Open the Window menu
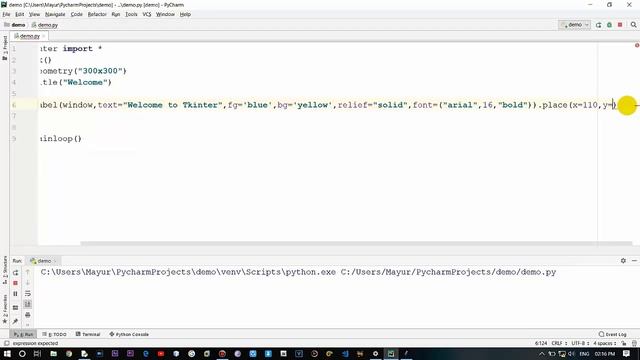The width and height of the screenshot is (640, 360). click(165, 14)
